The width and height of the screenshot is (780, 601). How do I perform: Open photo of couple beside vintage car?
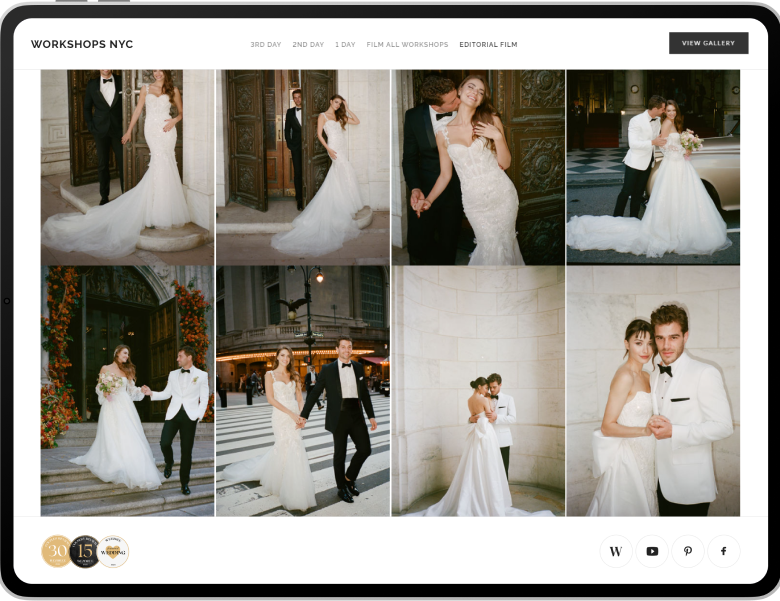pos(653,166)
